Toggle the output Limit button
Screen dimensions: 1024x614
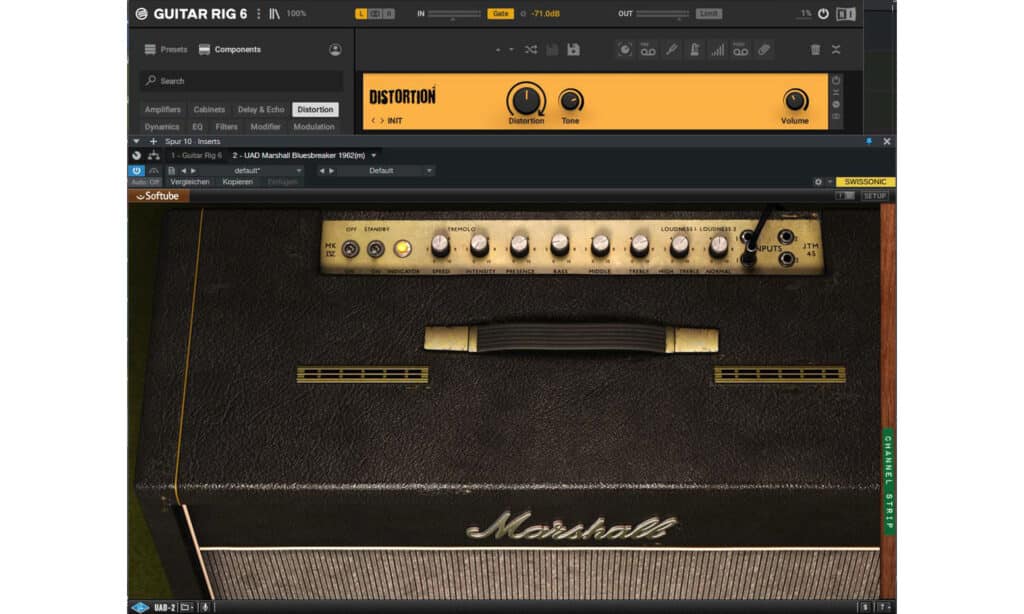(x=709, y=14)
